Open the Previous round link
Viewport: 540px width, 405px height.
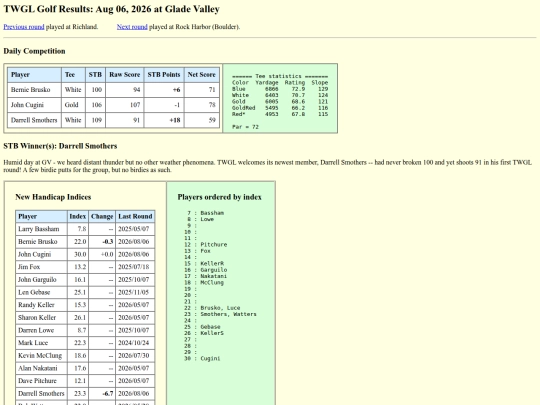(x=24, y=27)
